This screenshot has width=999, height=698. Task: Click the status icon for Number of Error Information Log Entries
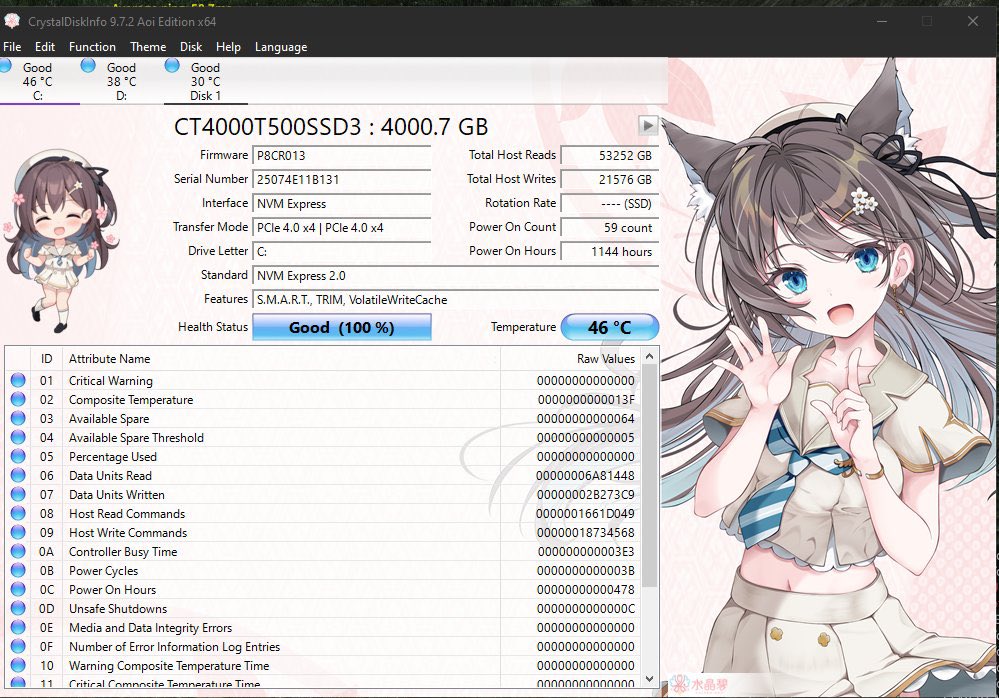tap(18, 646)
